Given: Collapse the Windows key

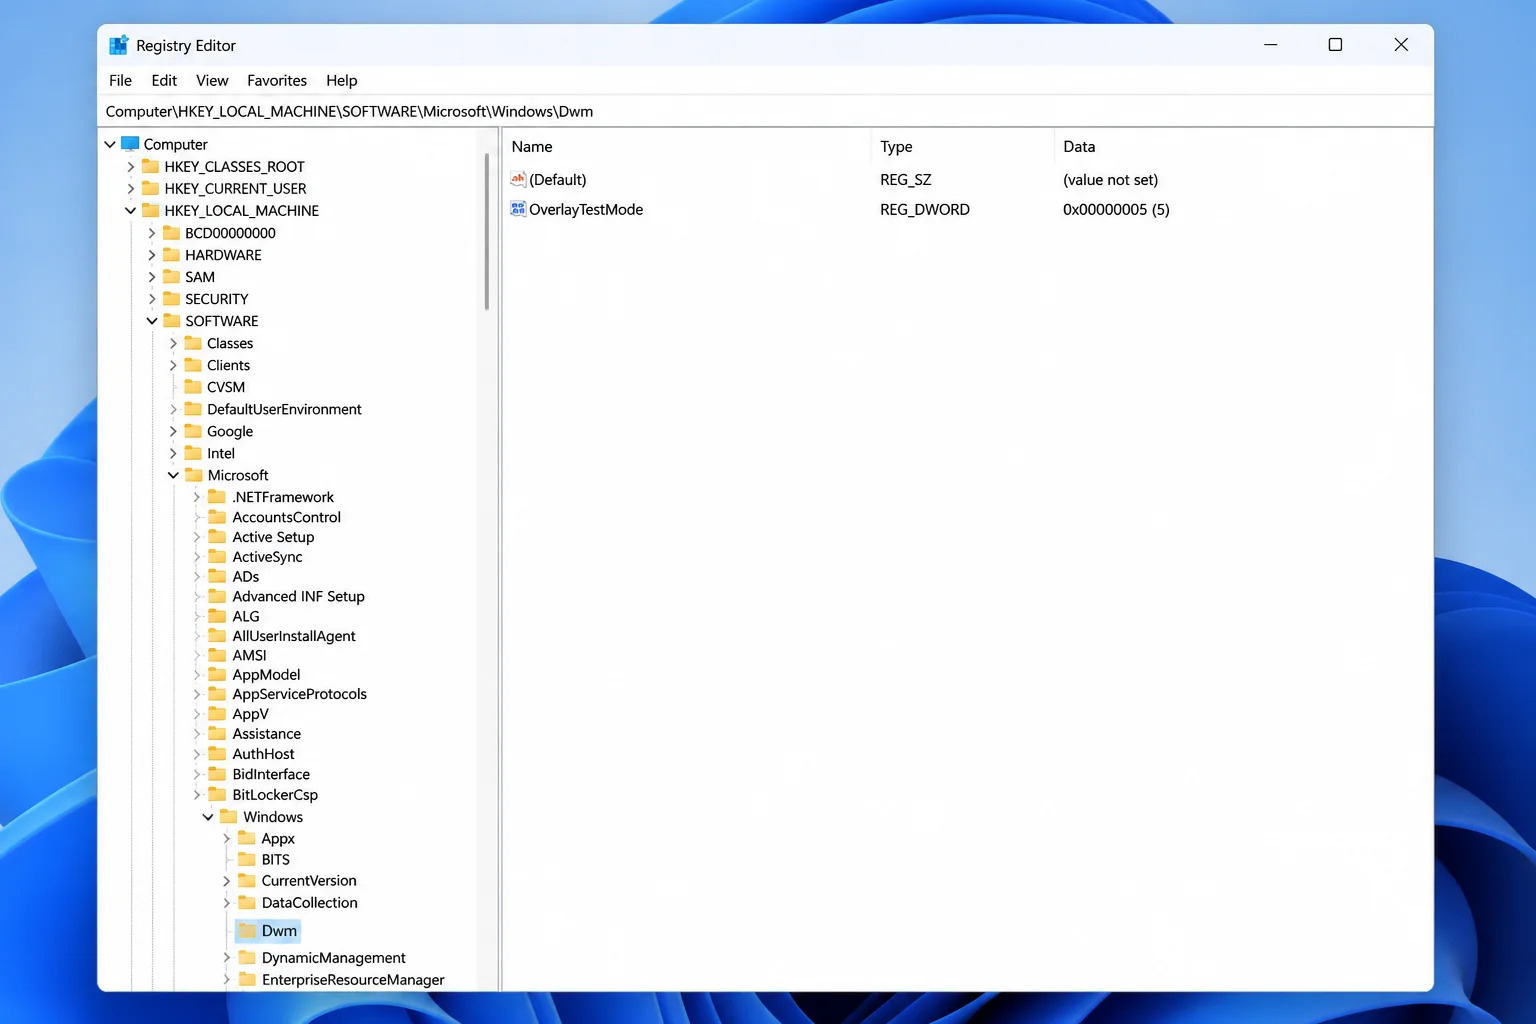Looking at the screenshot, I should pyautogui.click(x=208, y=816).
